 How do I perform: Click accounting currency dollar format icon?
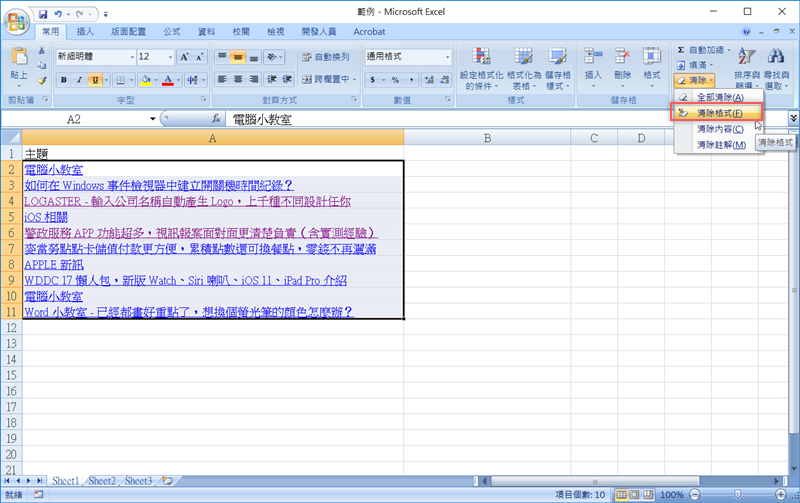tap(373, 80)
